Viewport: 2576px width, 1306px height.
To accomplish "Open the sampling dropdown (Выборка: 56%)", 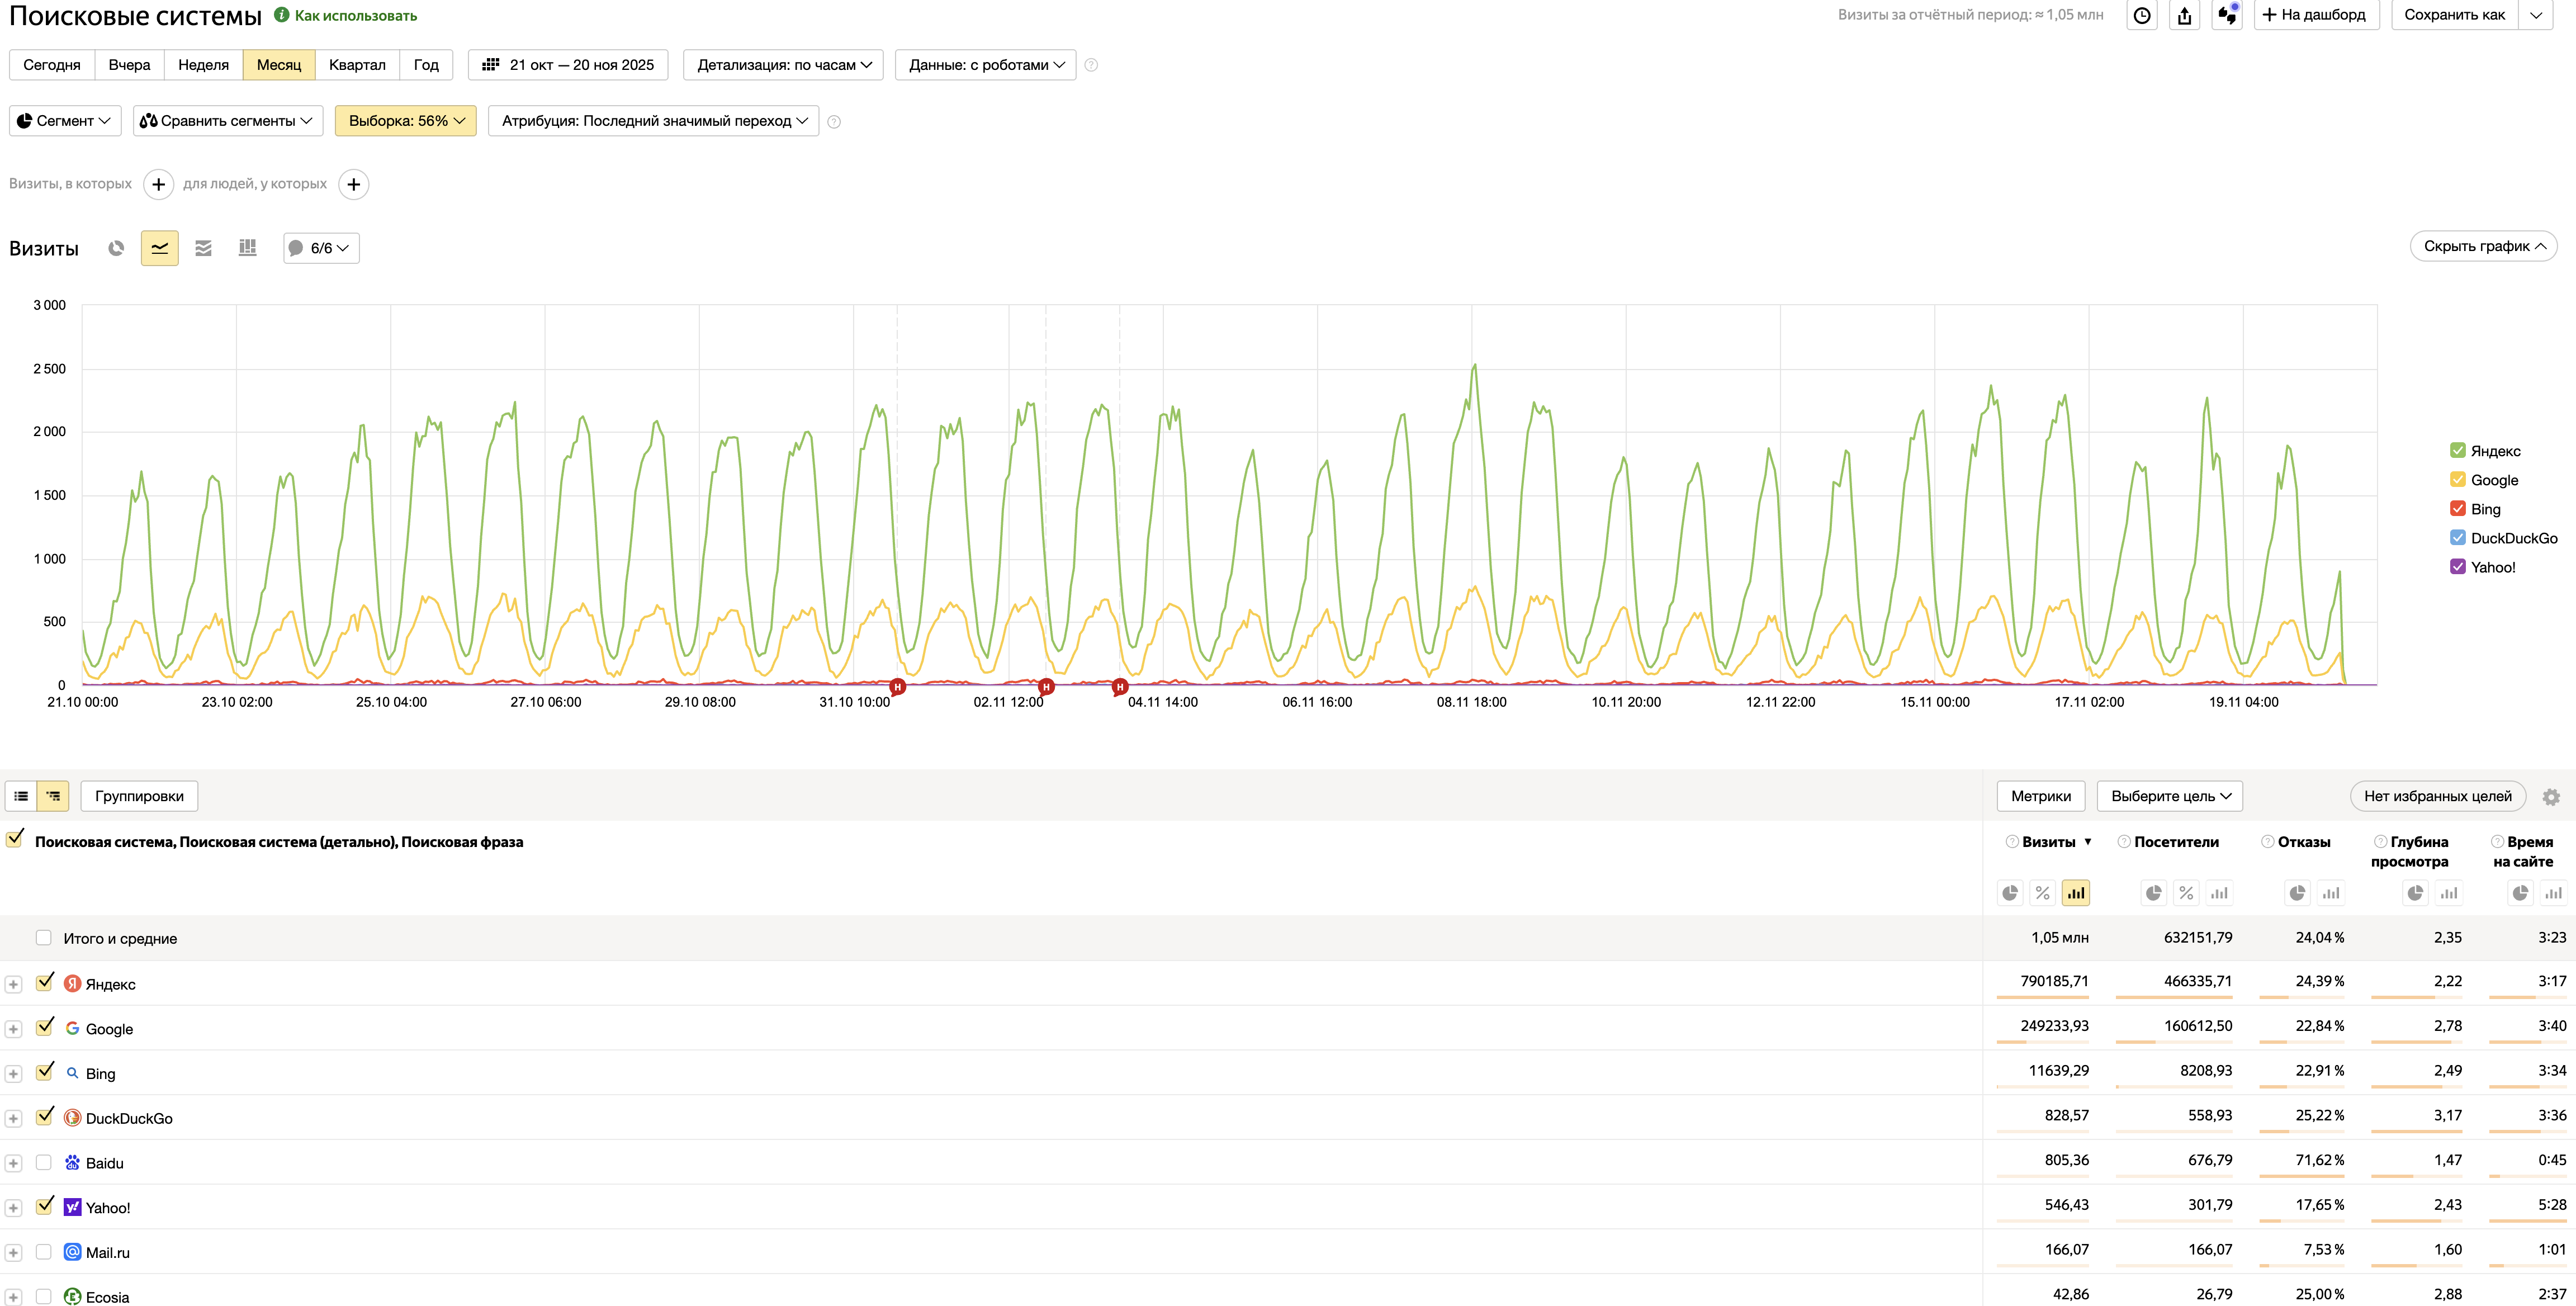I will 405,121.
